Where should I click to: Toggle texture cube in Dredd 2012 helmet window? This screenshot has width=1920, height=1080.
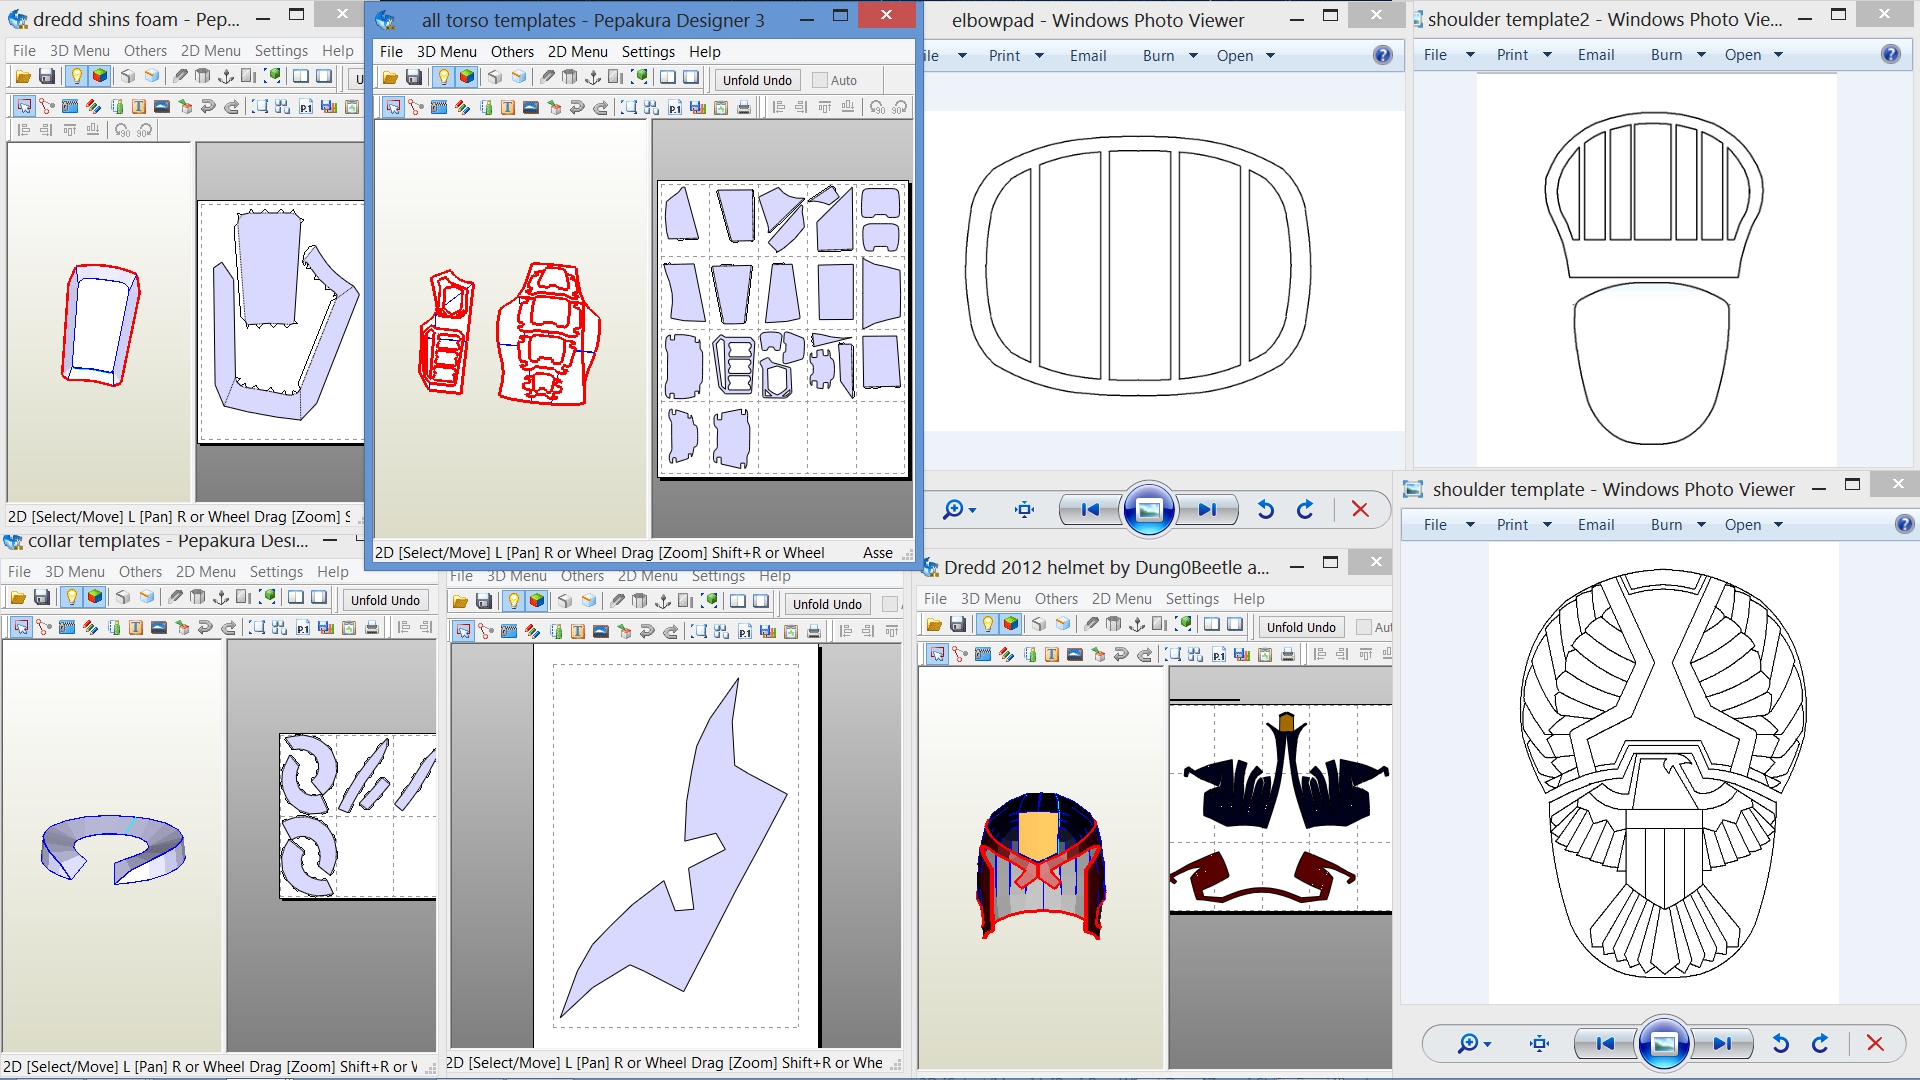click(x=1011, y=625)
